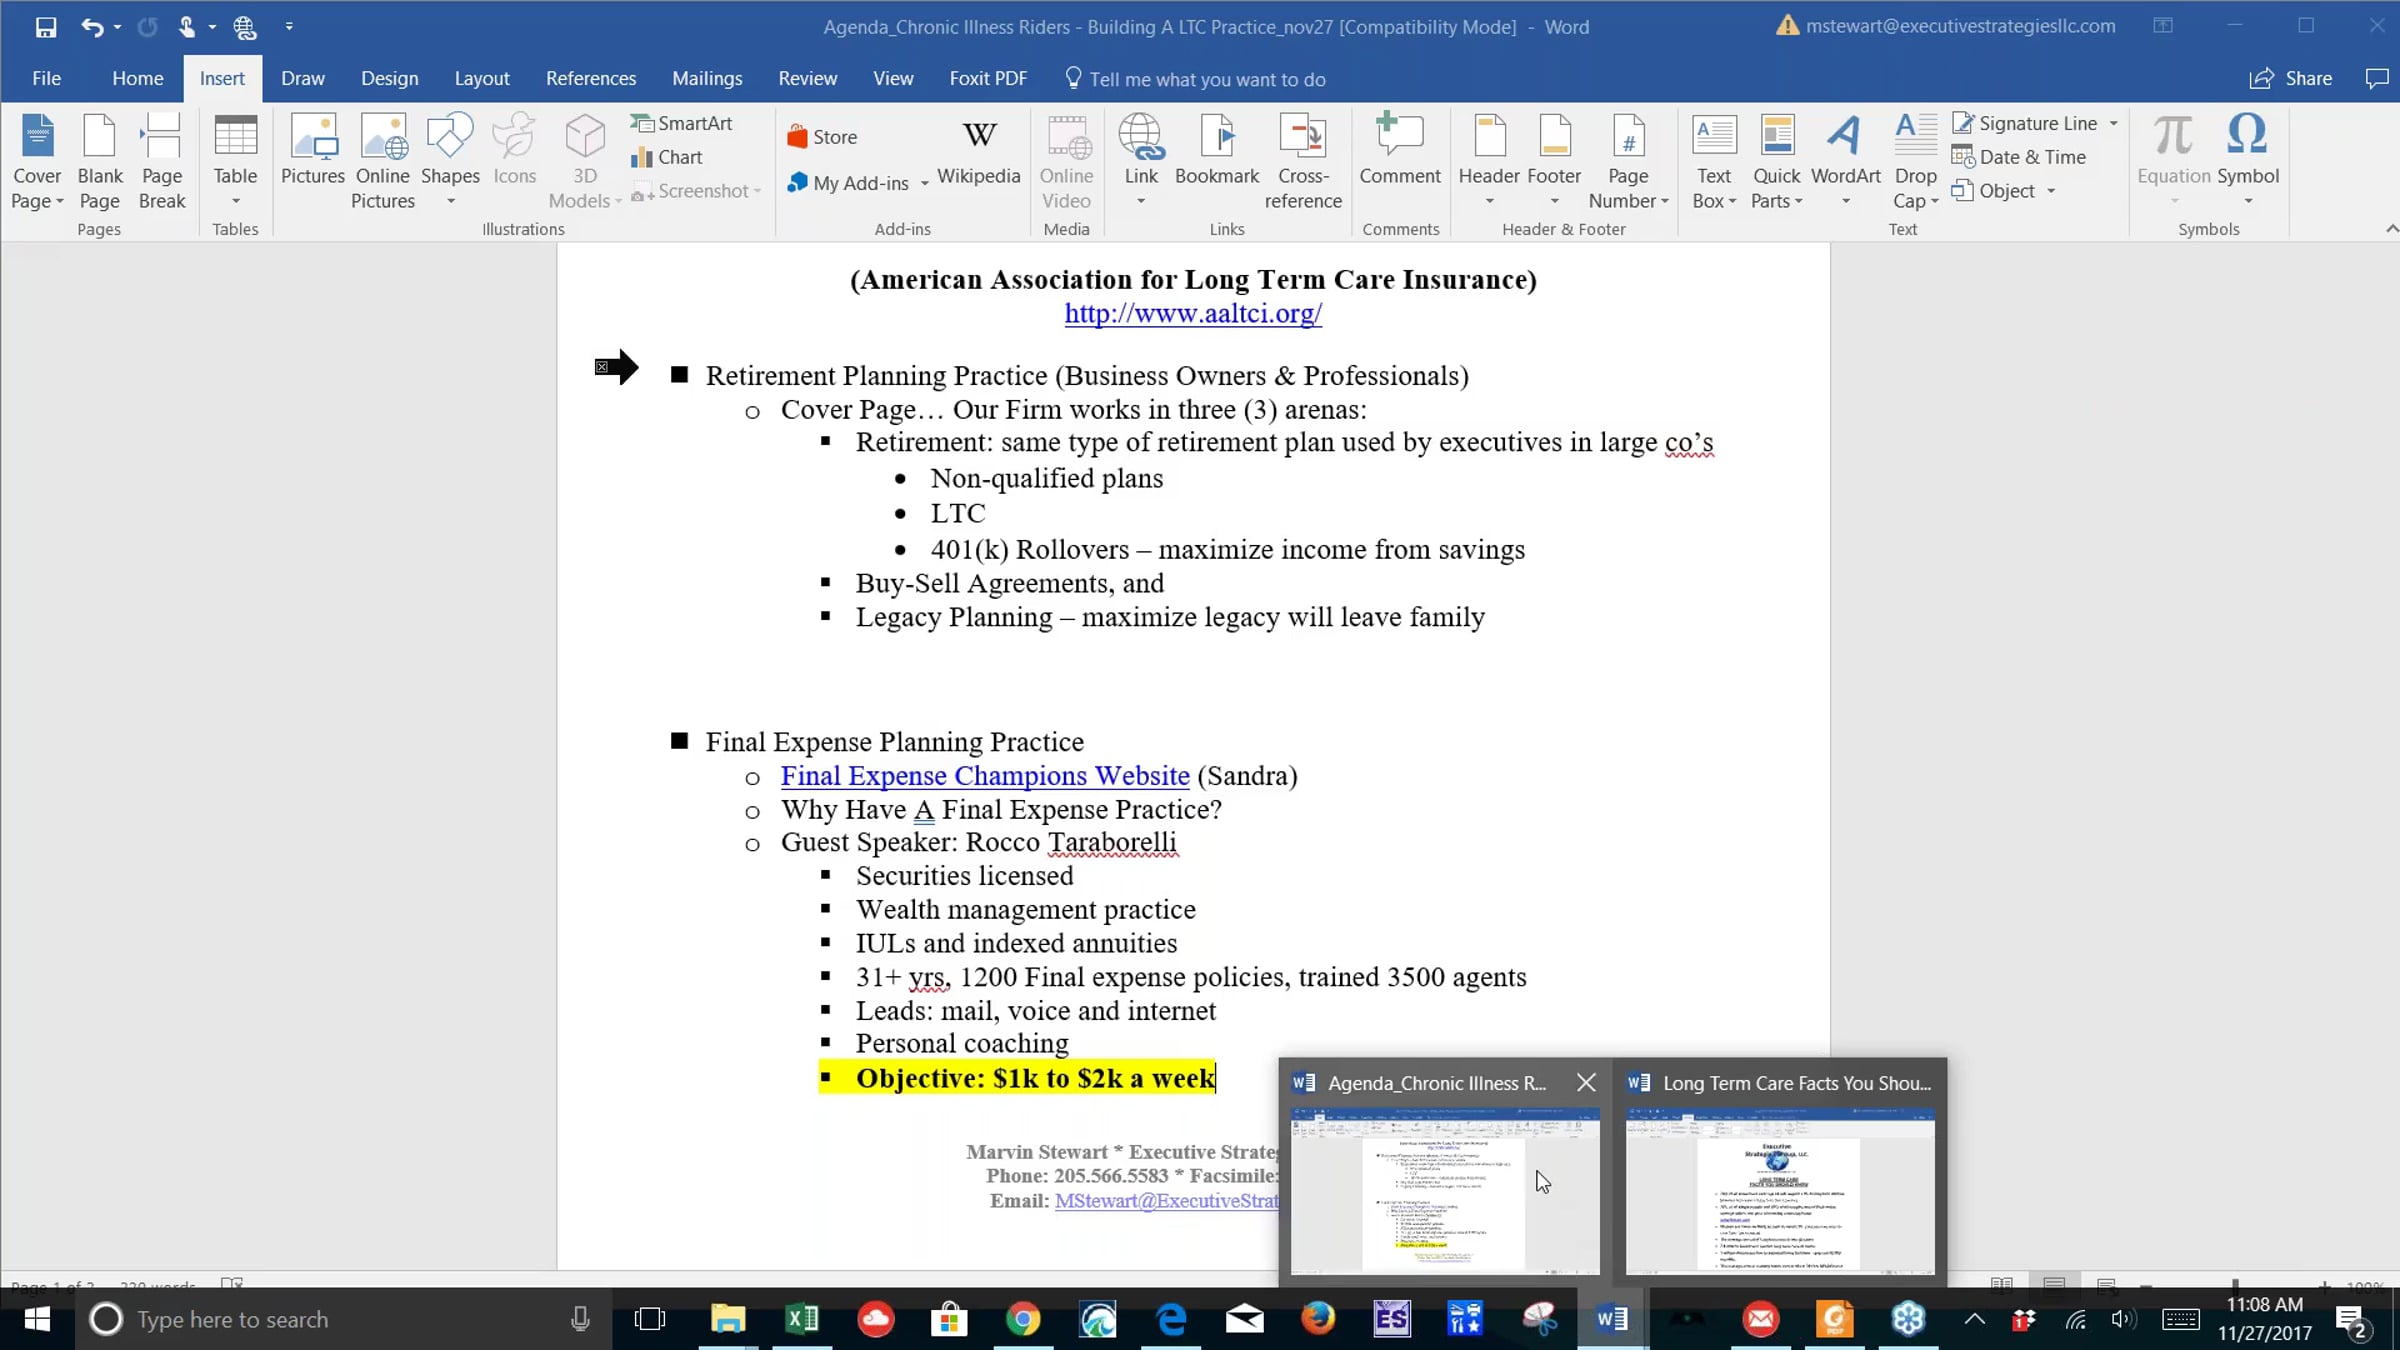
Task: Open the Windows Start menu
Action: tap(37, 1320)
